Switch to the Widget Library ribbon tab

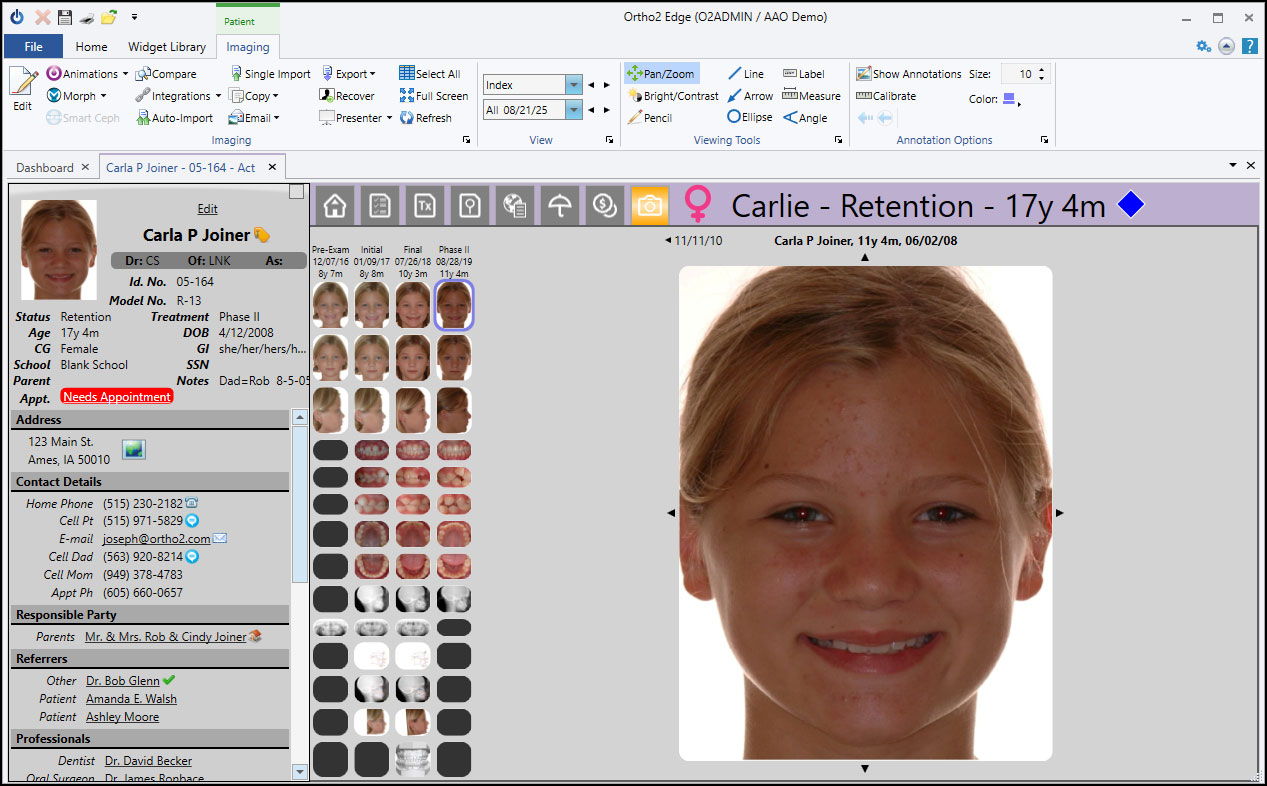167,47
